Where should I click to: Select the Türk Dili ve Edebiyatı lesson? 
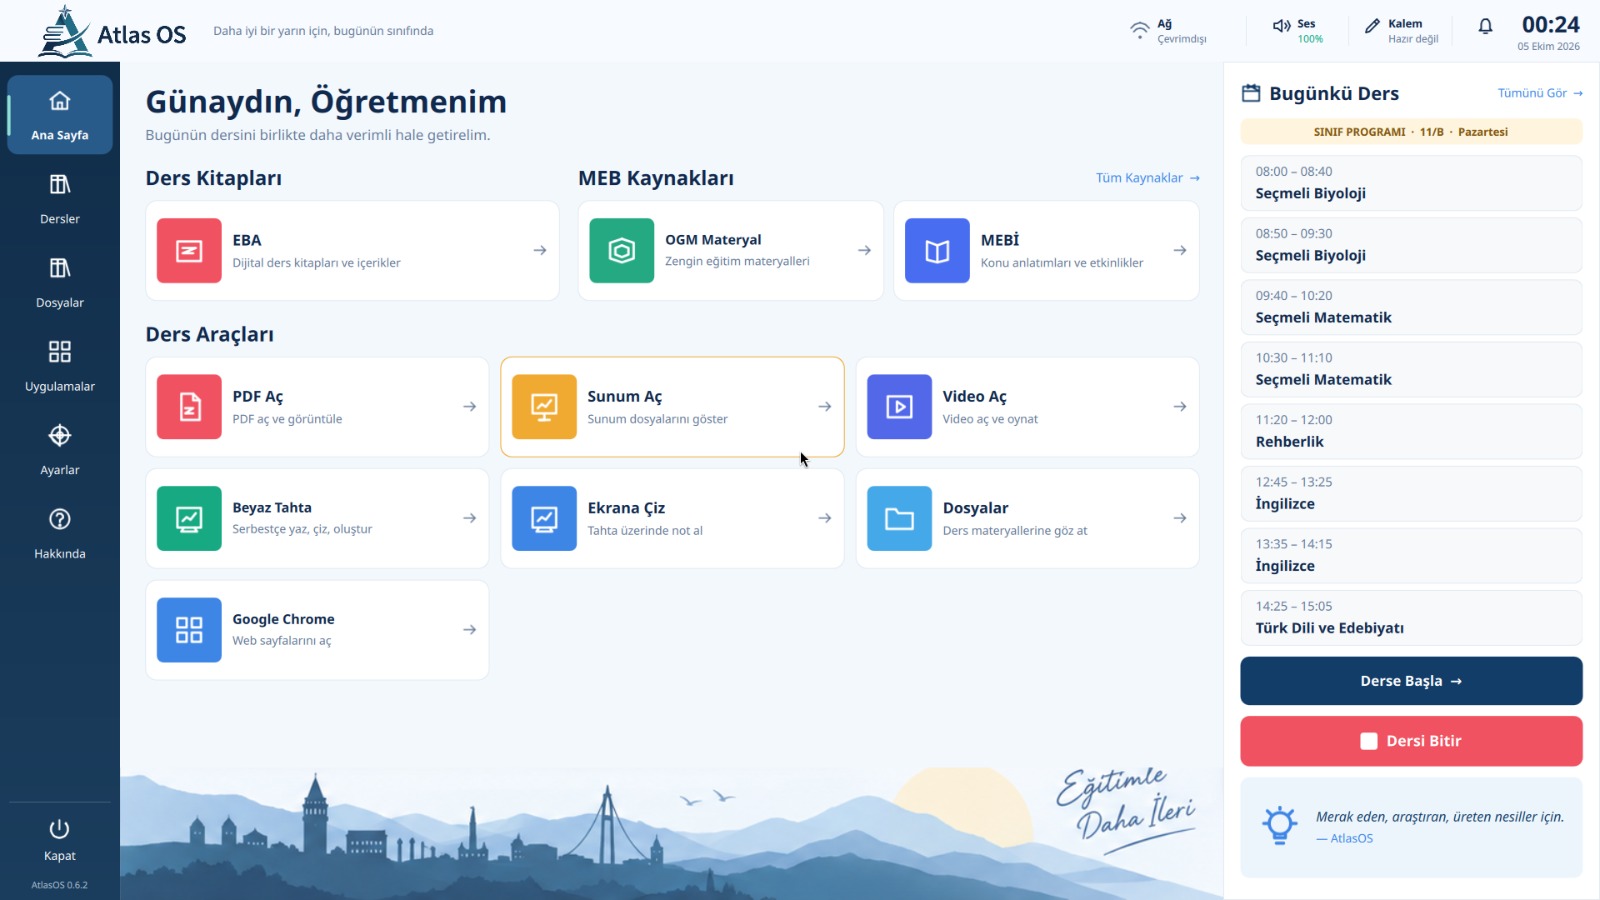[1411, 617]
